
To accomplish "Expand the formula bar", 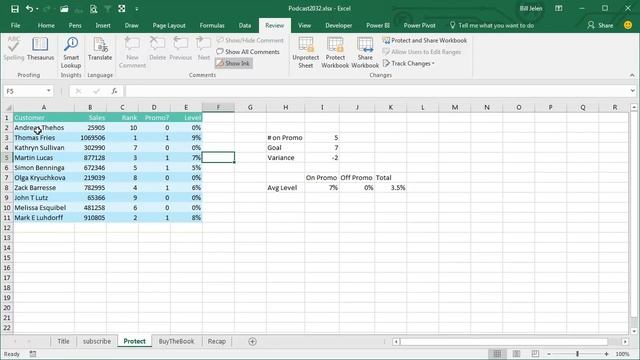I will 632,91.
